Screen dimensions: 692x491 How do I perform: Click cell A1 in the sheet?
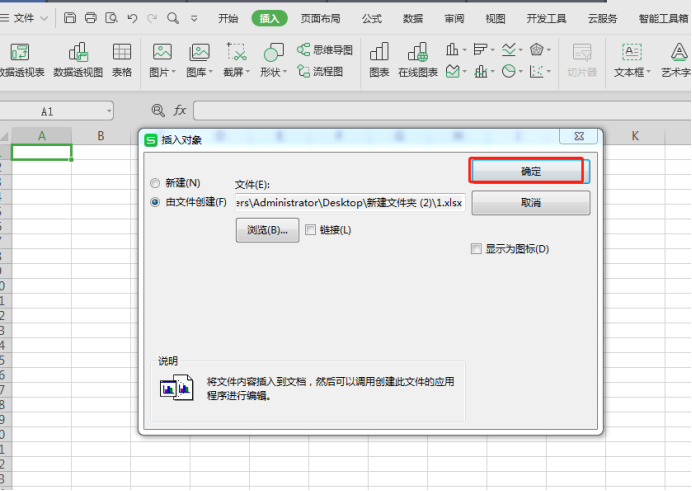[41, 152]
